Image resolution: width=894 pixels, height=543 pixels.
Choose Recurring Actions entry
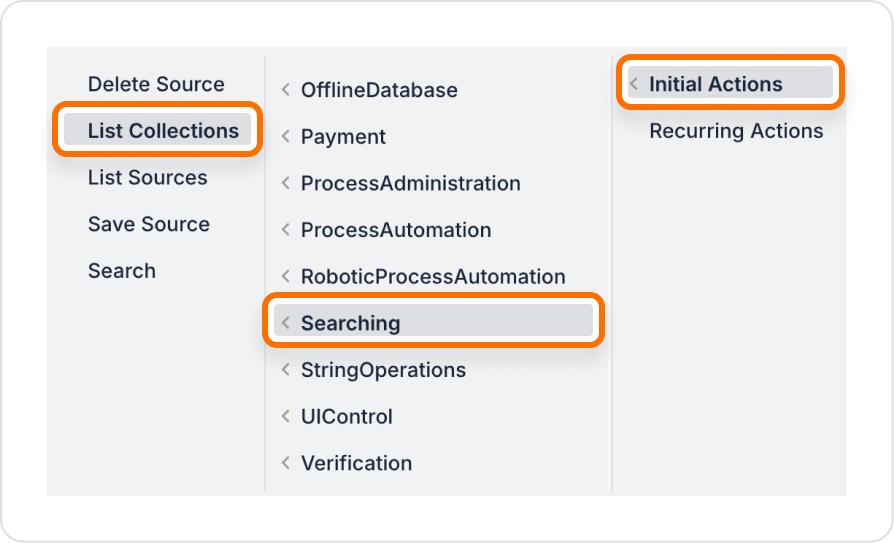[736, 131]
